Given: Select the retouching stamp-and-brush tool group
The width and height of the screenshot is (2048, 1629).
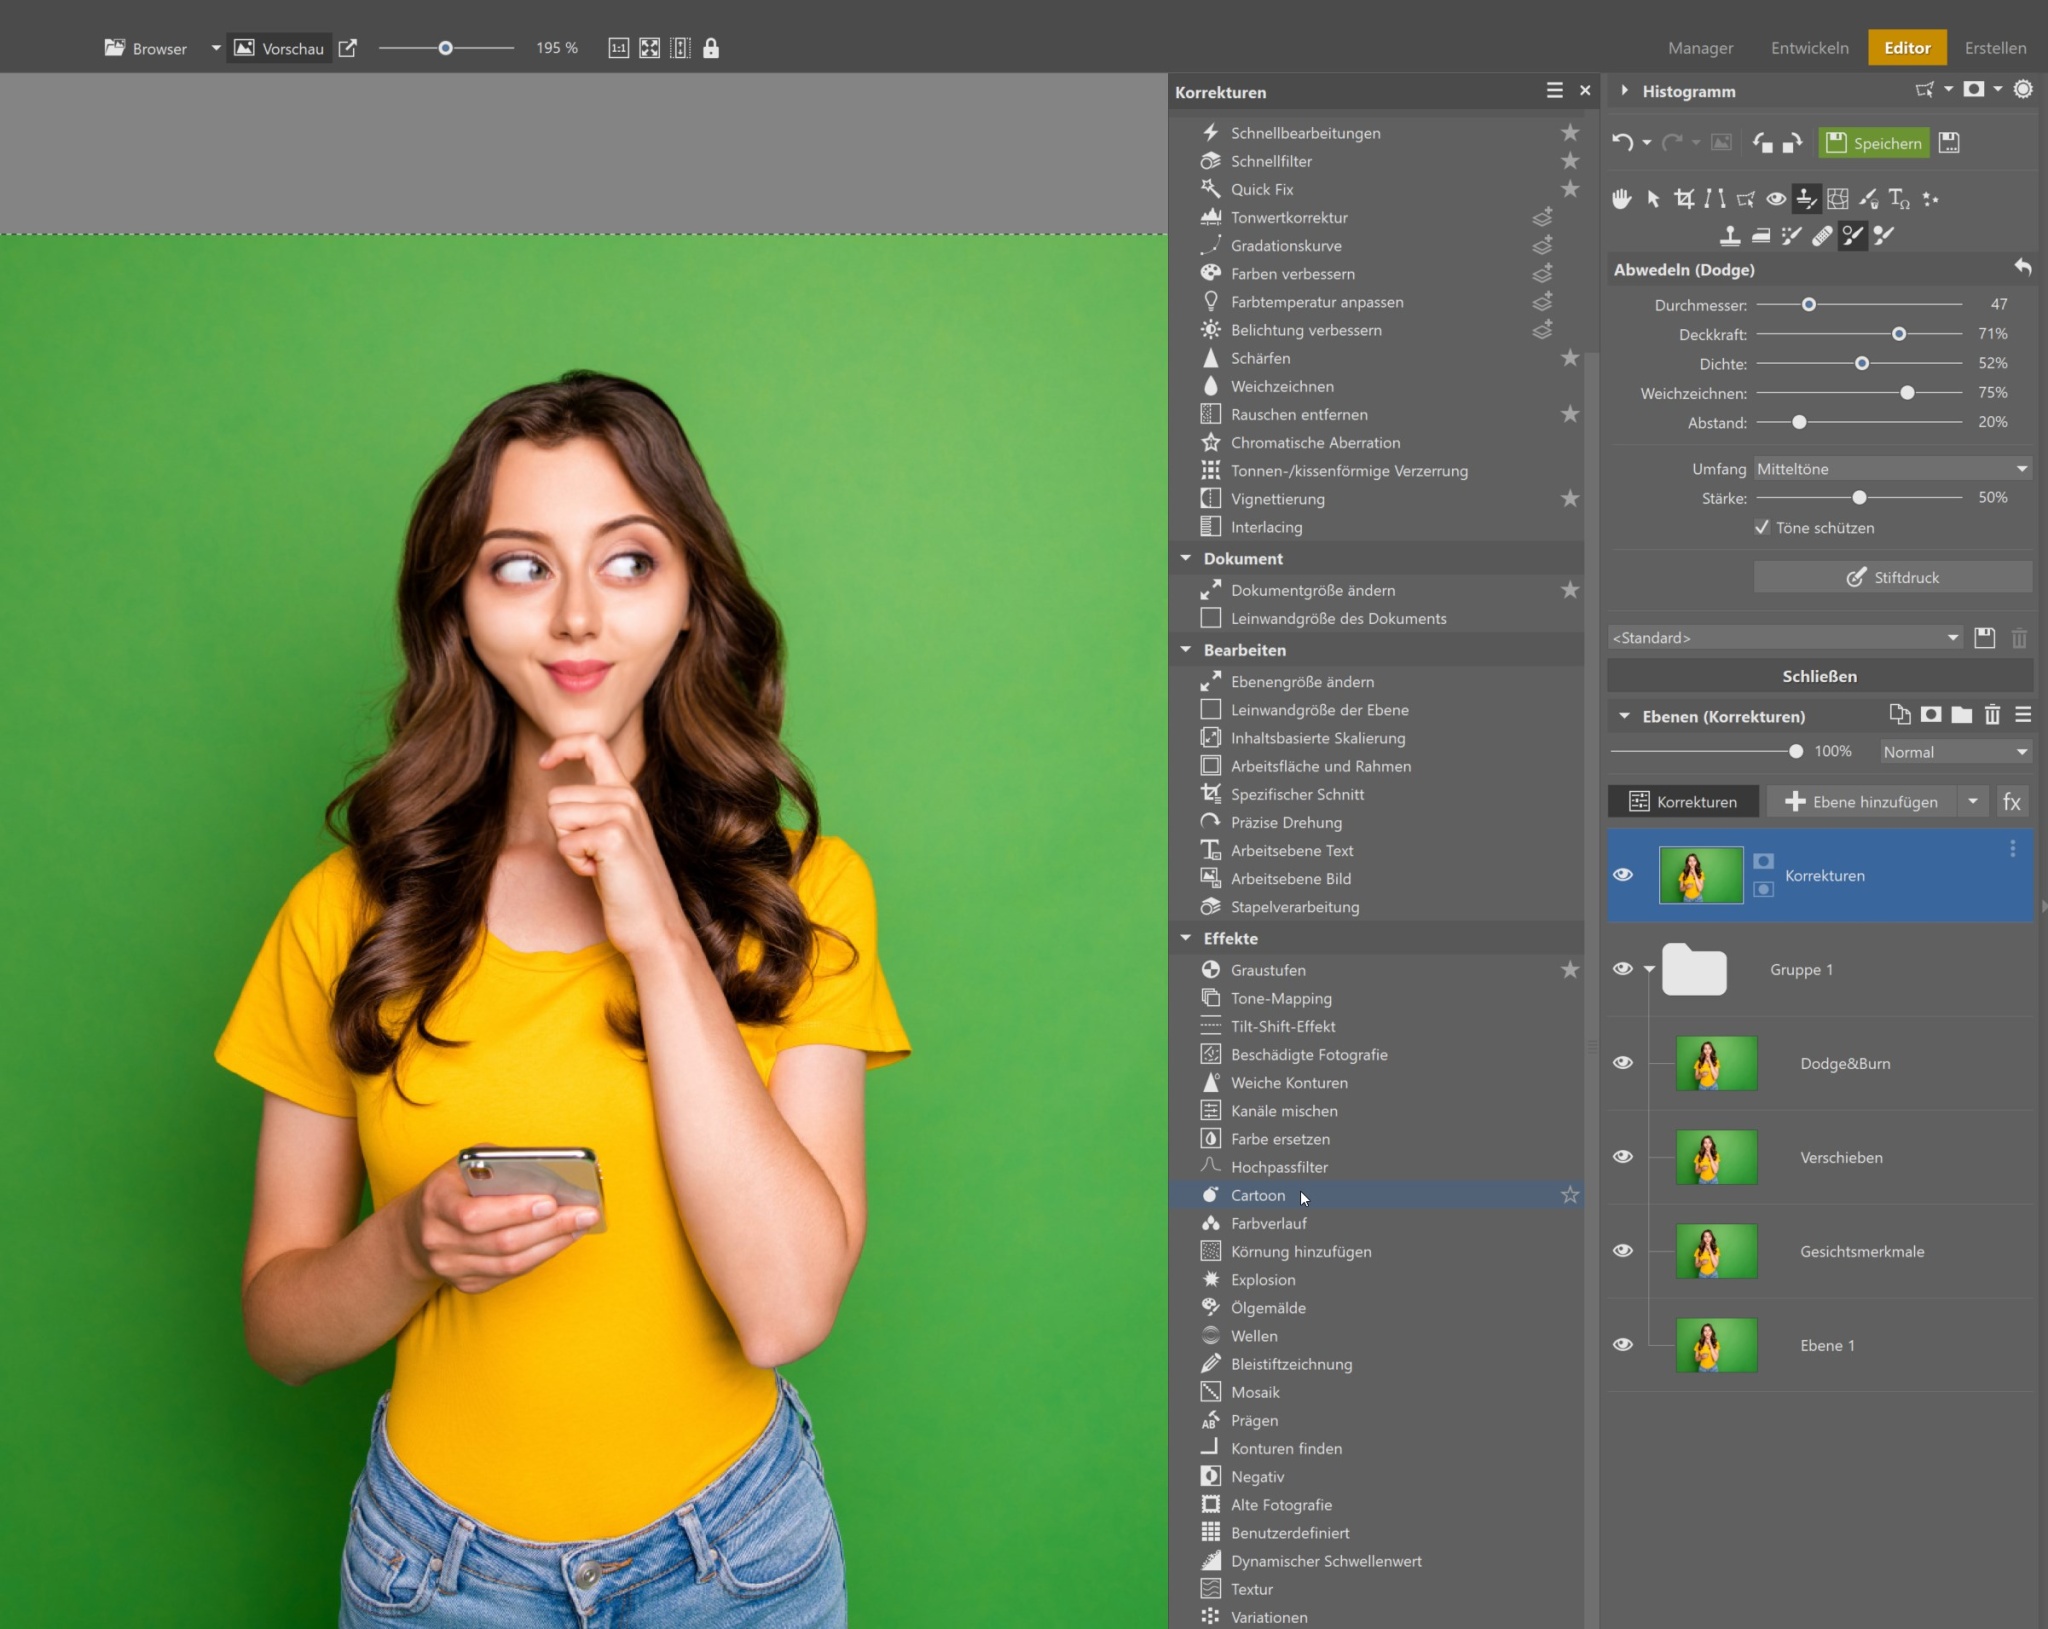Looking at the screenshot, I should click(x=1806, y=199).
